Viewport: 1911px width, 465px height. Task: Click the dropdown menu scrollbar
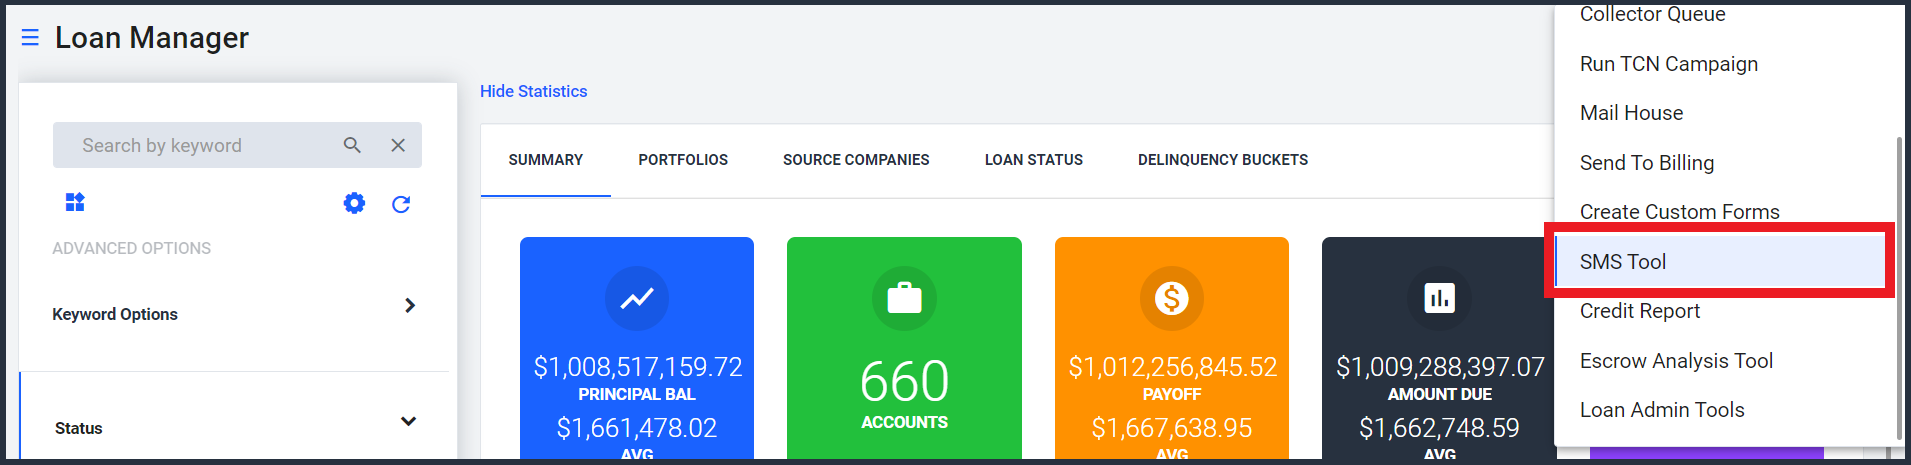[x=1899, y=288]
